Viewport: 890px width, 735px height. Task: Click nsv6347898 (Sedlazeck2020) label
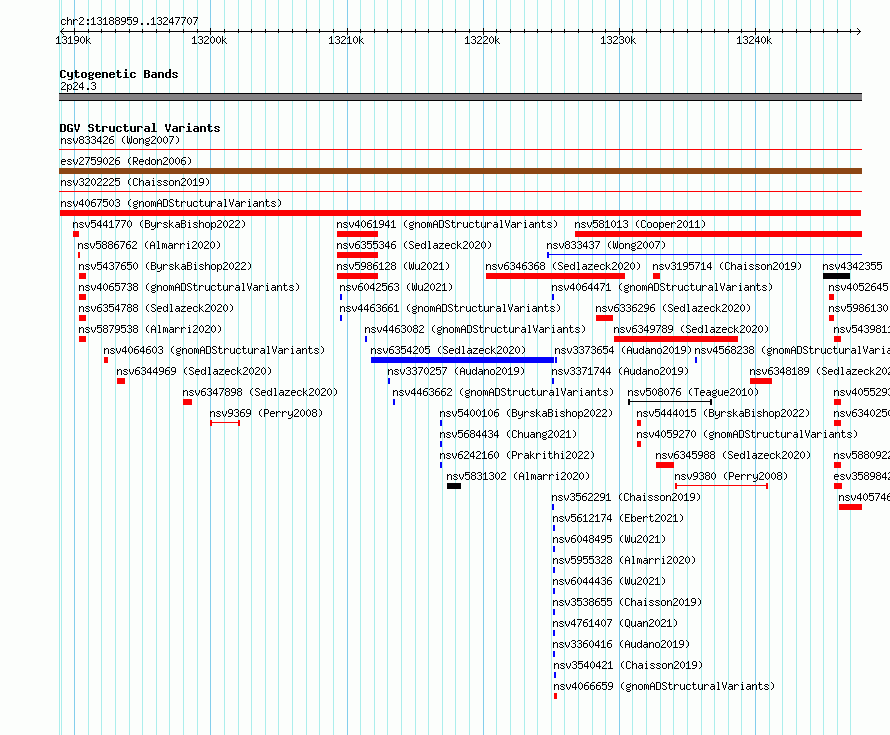[x=260, y=392]
